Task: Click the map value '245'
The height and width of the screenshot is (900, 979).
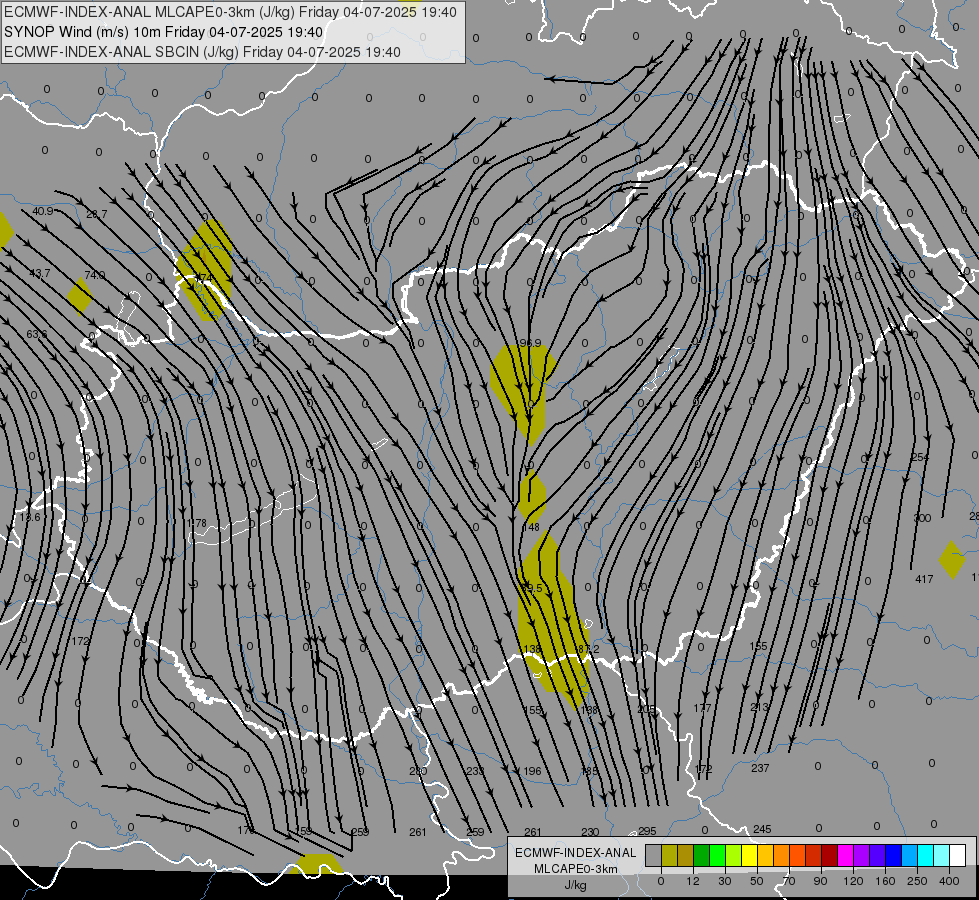Action: 762,829
